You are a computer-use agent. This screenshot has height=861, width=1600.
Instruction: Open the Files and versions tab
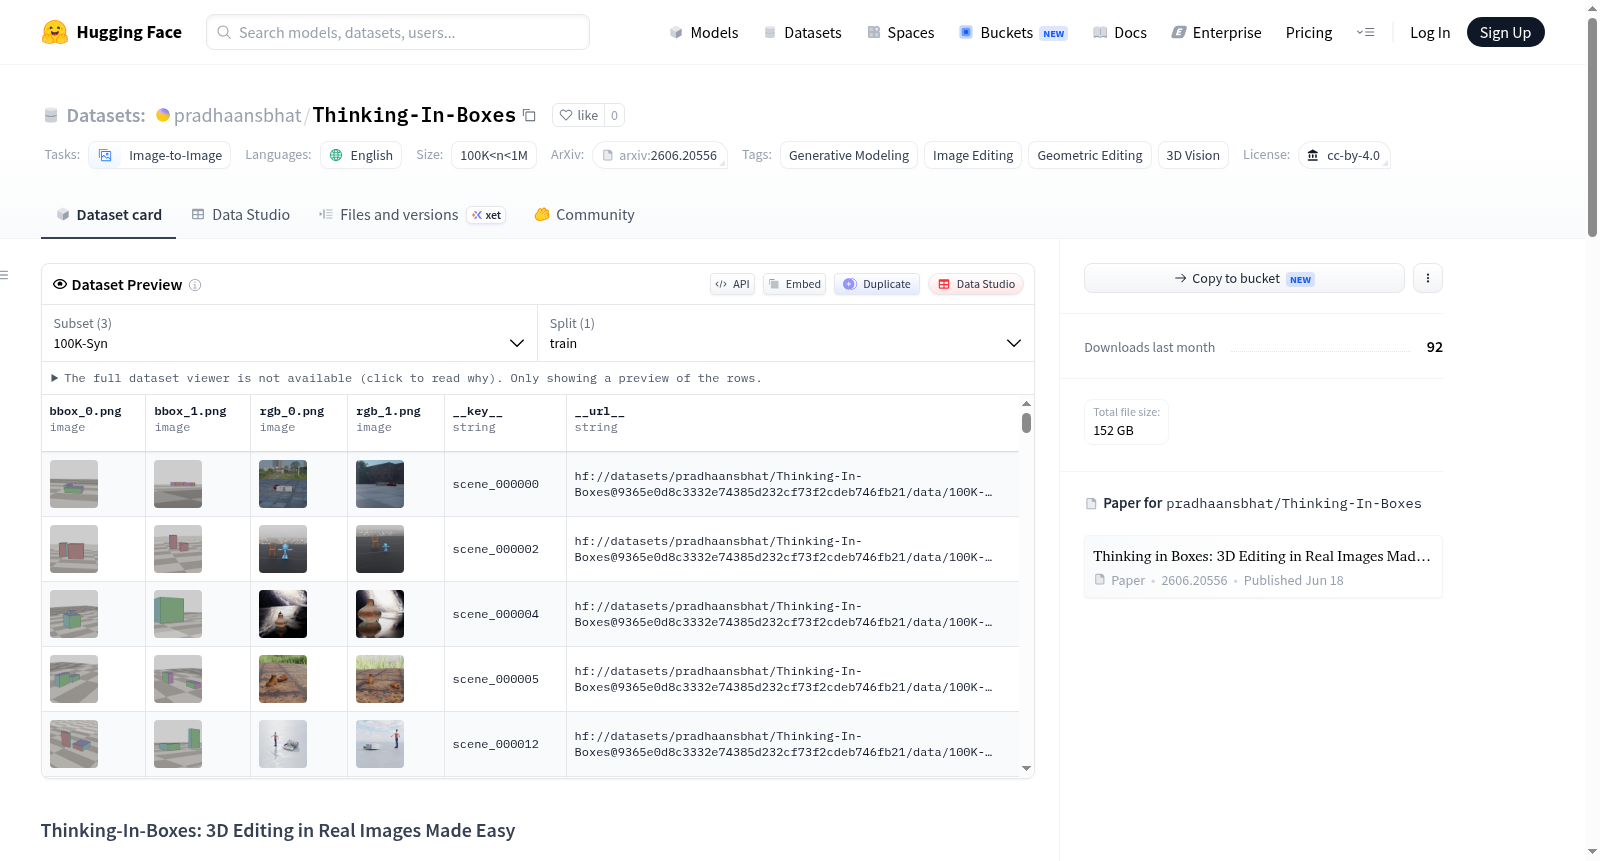pos(412,215)
